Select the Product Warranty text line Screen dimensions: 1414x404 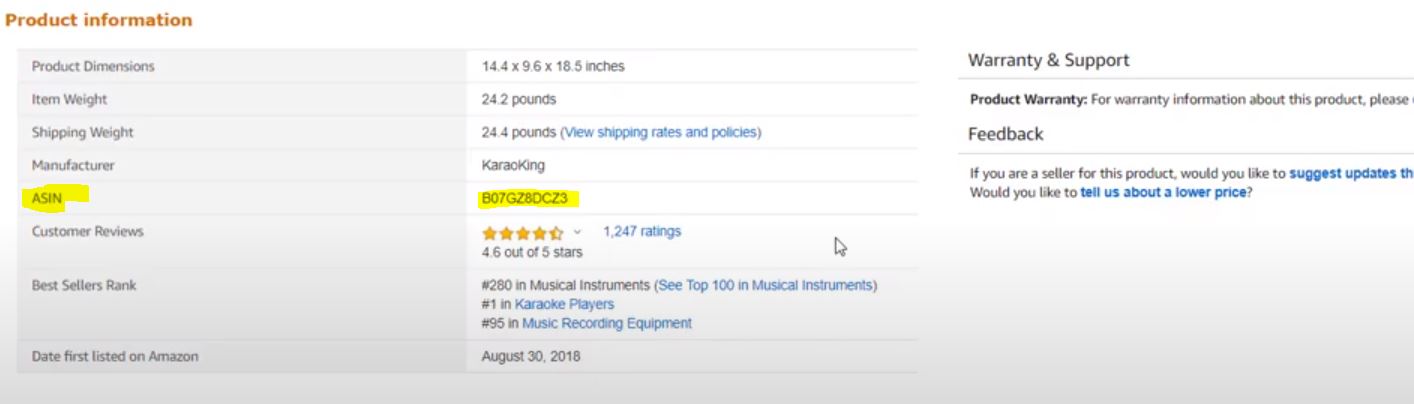click(1192, 99)
